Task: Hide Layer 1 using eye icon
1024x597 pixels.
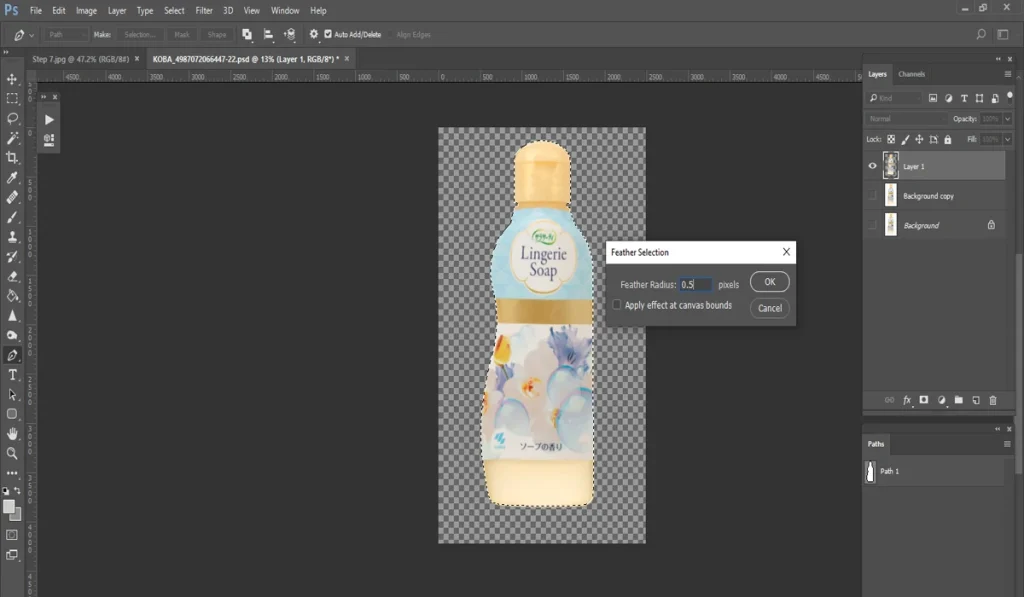Action: [x=872, y=166]
